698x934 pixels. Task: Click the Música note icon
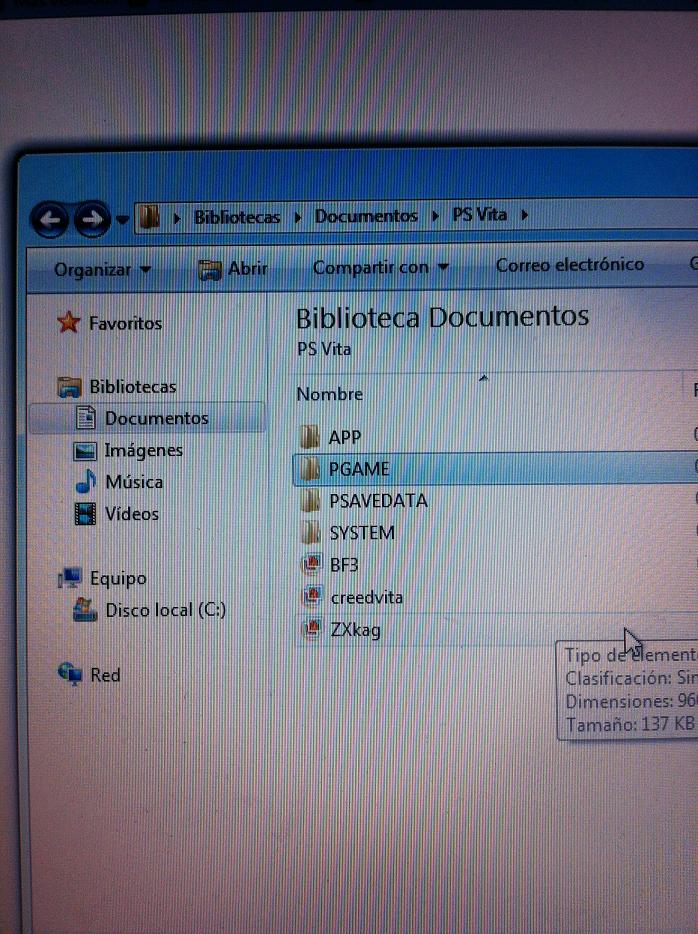click(86, 481)
